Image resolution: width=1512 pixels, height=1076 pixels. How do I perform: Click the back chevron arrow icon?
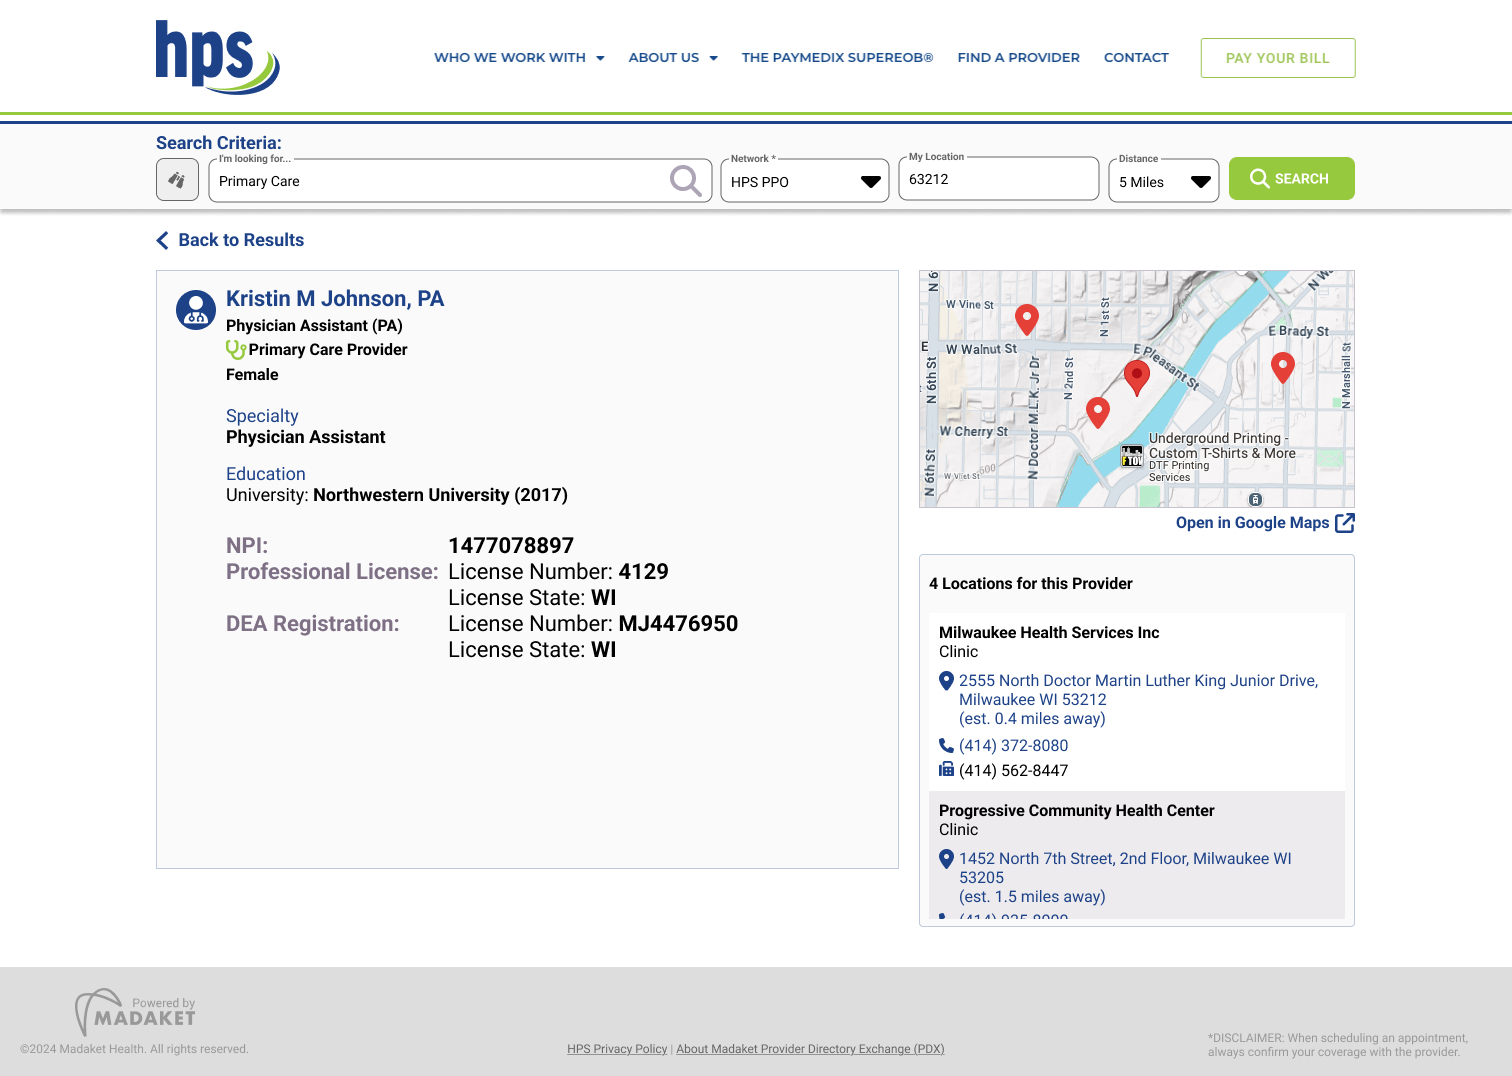point(162,240)
